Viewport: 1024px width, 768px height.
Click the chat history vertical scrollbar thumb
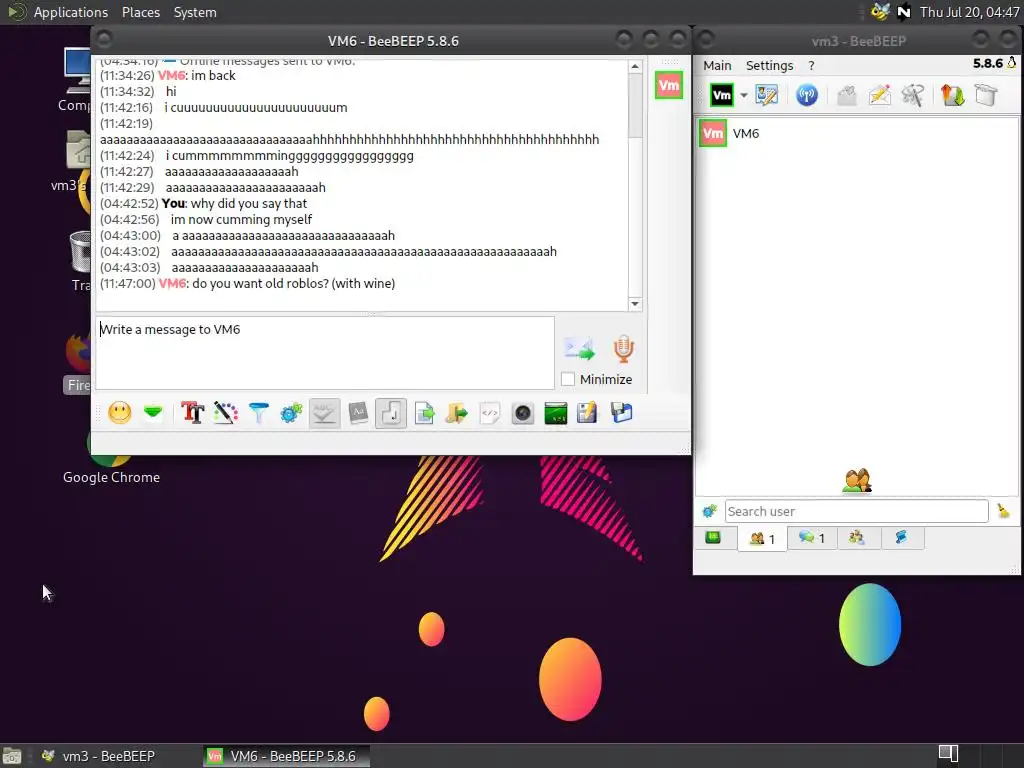point(635,105)
